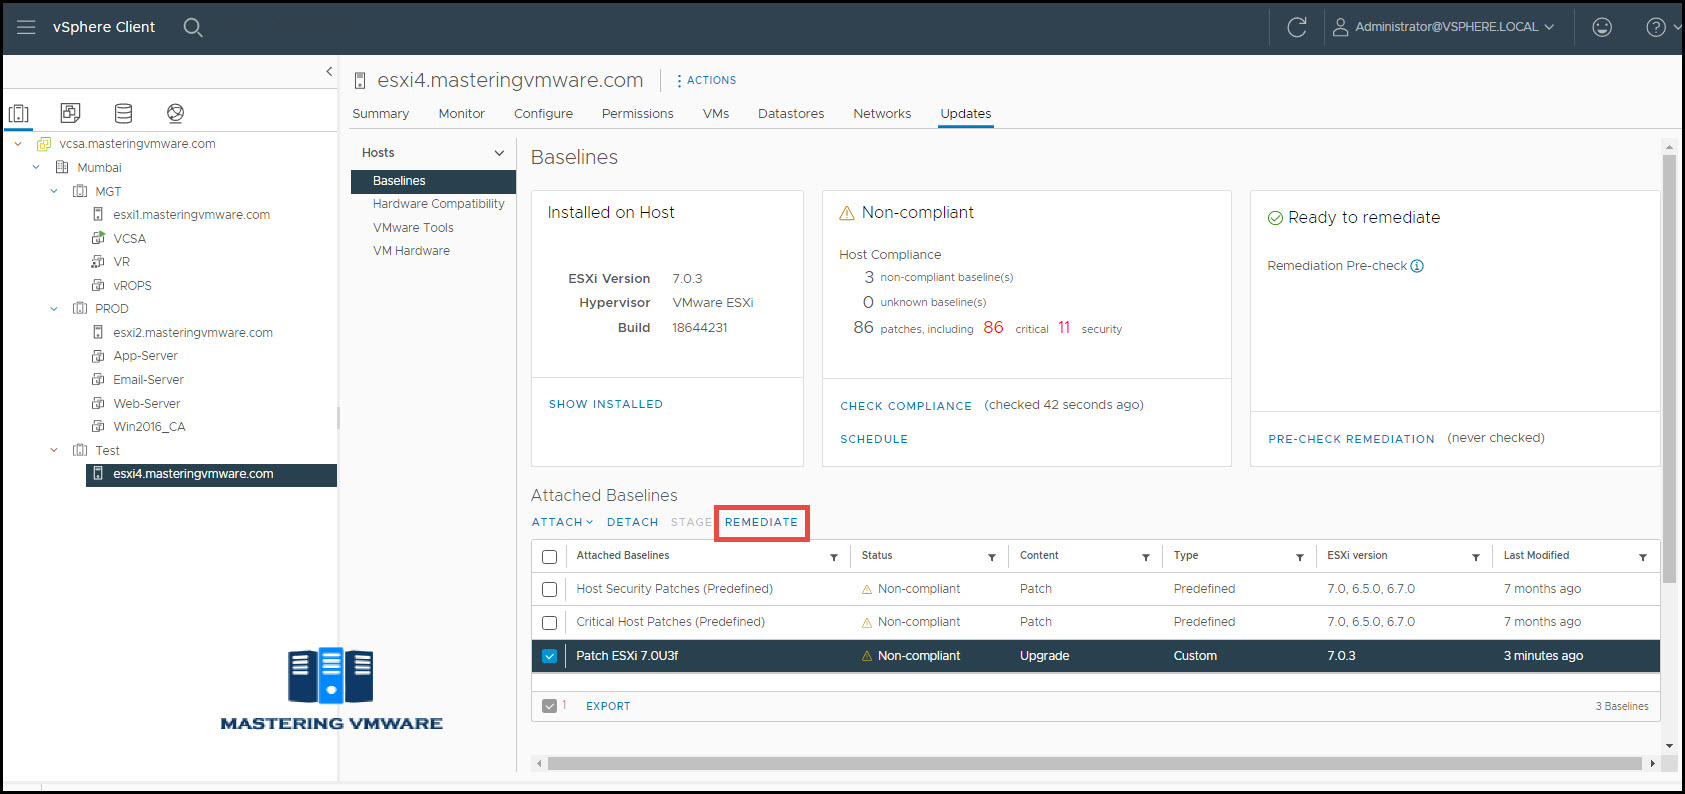1685x794 pixels.
Task: Click the Remediation Pre-check info icon
Action: click(x=1417, y=266)
